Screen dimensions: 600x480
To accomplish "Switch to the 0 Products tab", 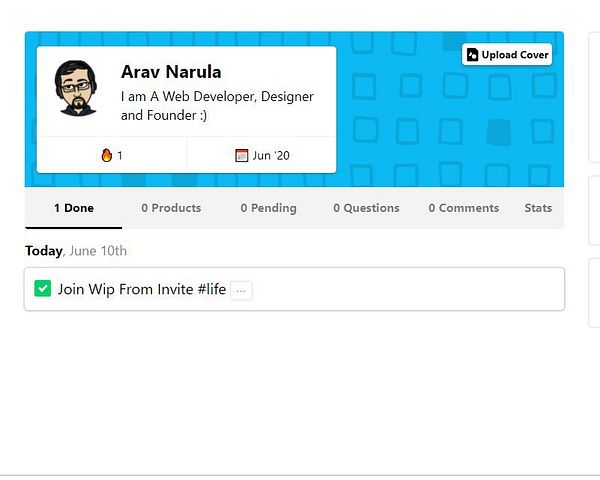I will [x=171, y=208].
